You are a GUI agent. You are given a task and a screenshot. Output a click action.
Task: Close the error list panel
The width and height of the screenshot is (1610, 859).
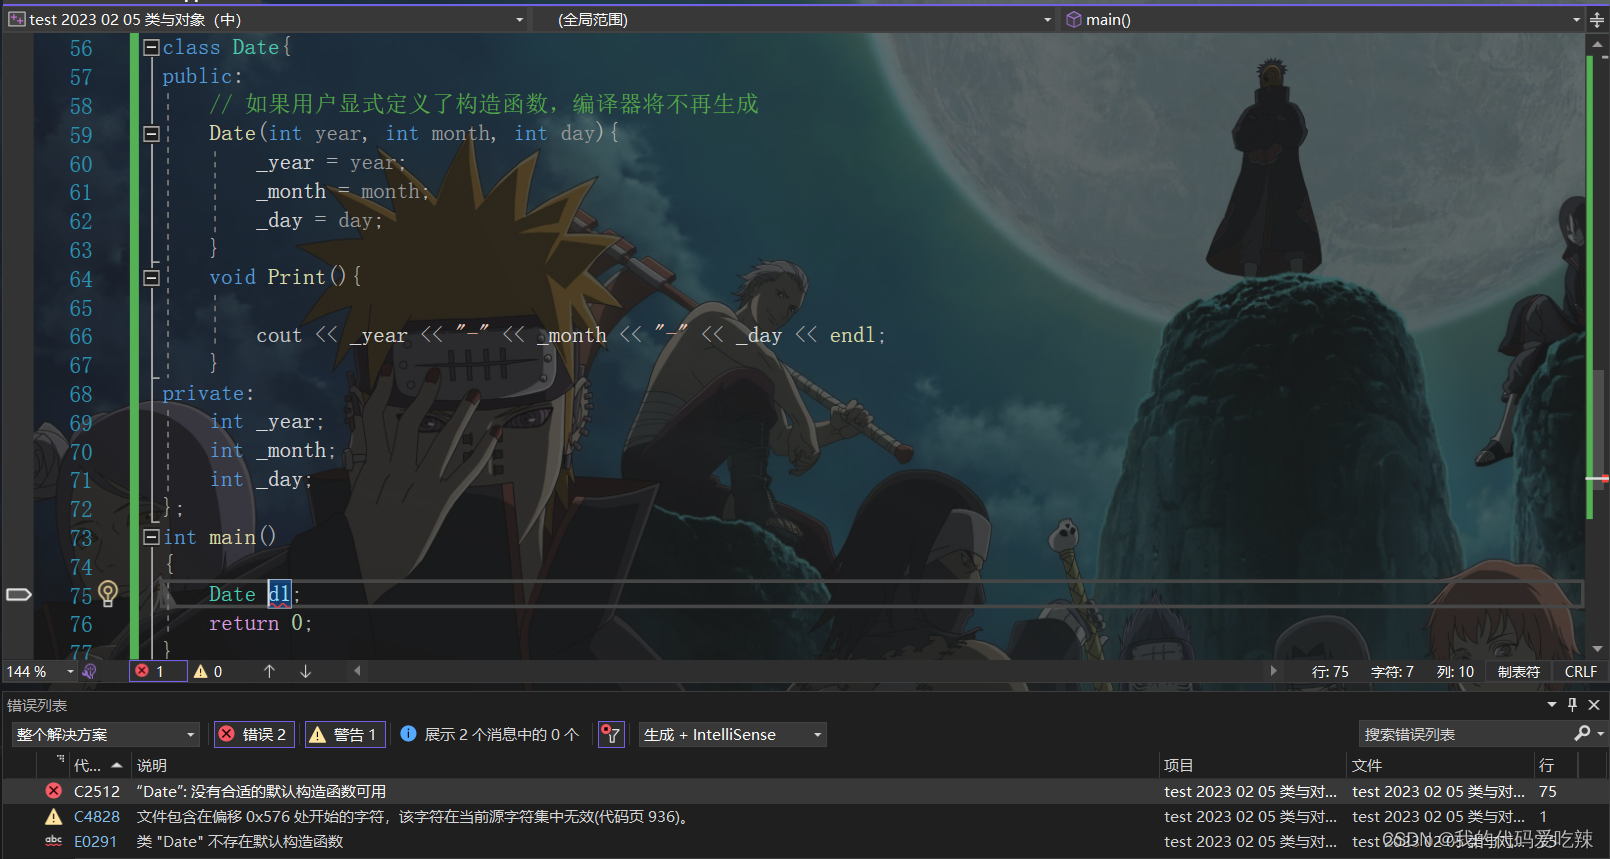click(x=1595, y=705)
